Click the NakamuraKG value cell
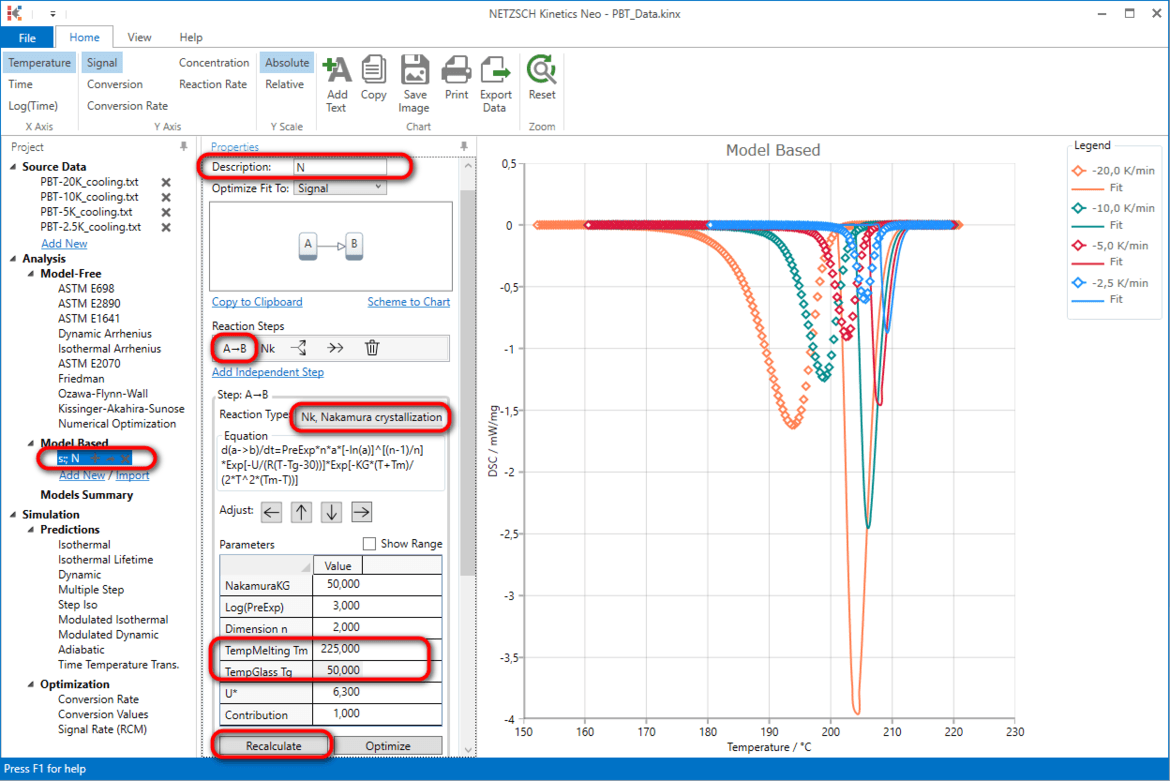The width and height of the screenshot is (1170, 781). (x=340, y=584)
